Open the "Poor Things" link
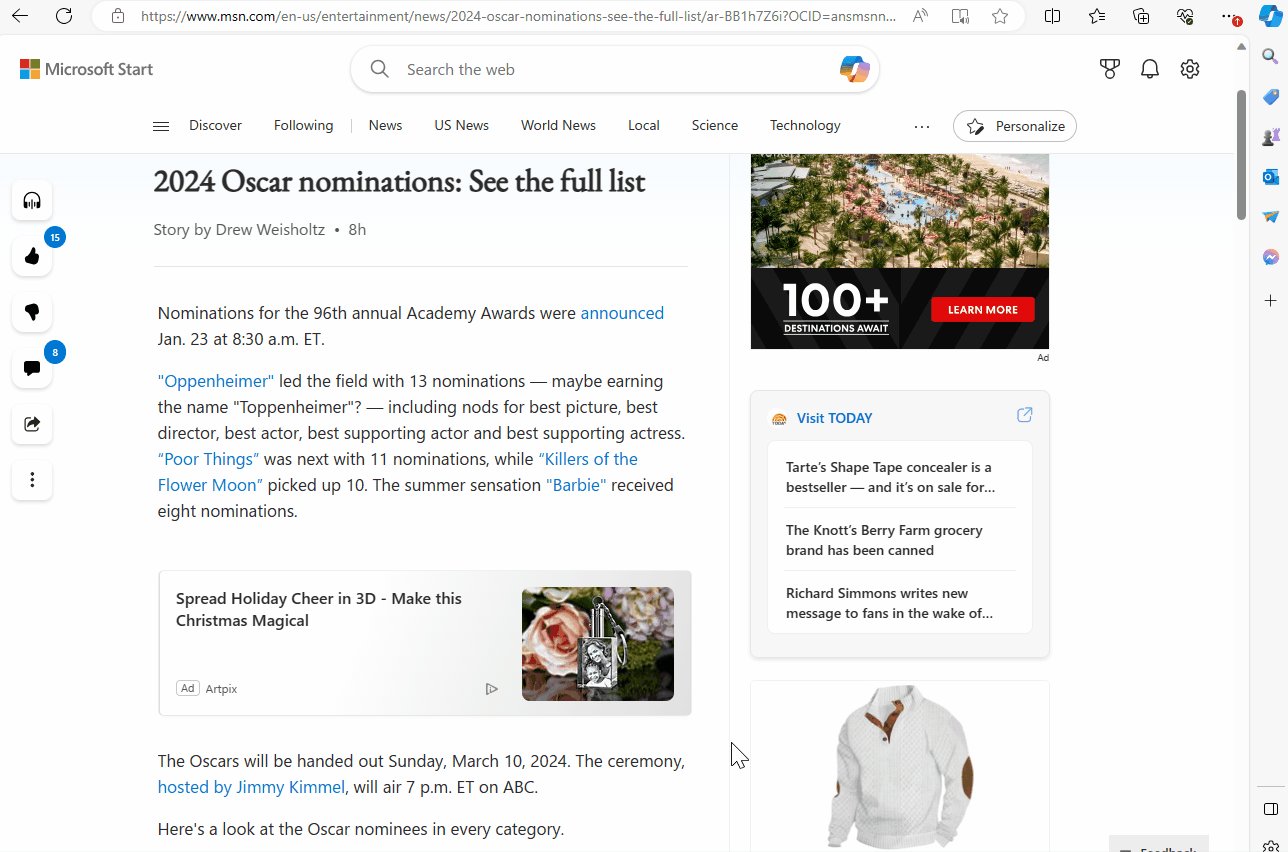1288x852 pixels. click(x=208, y=459)
